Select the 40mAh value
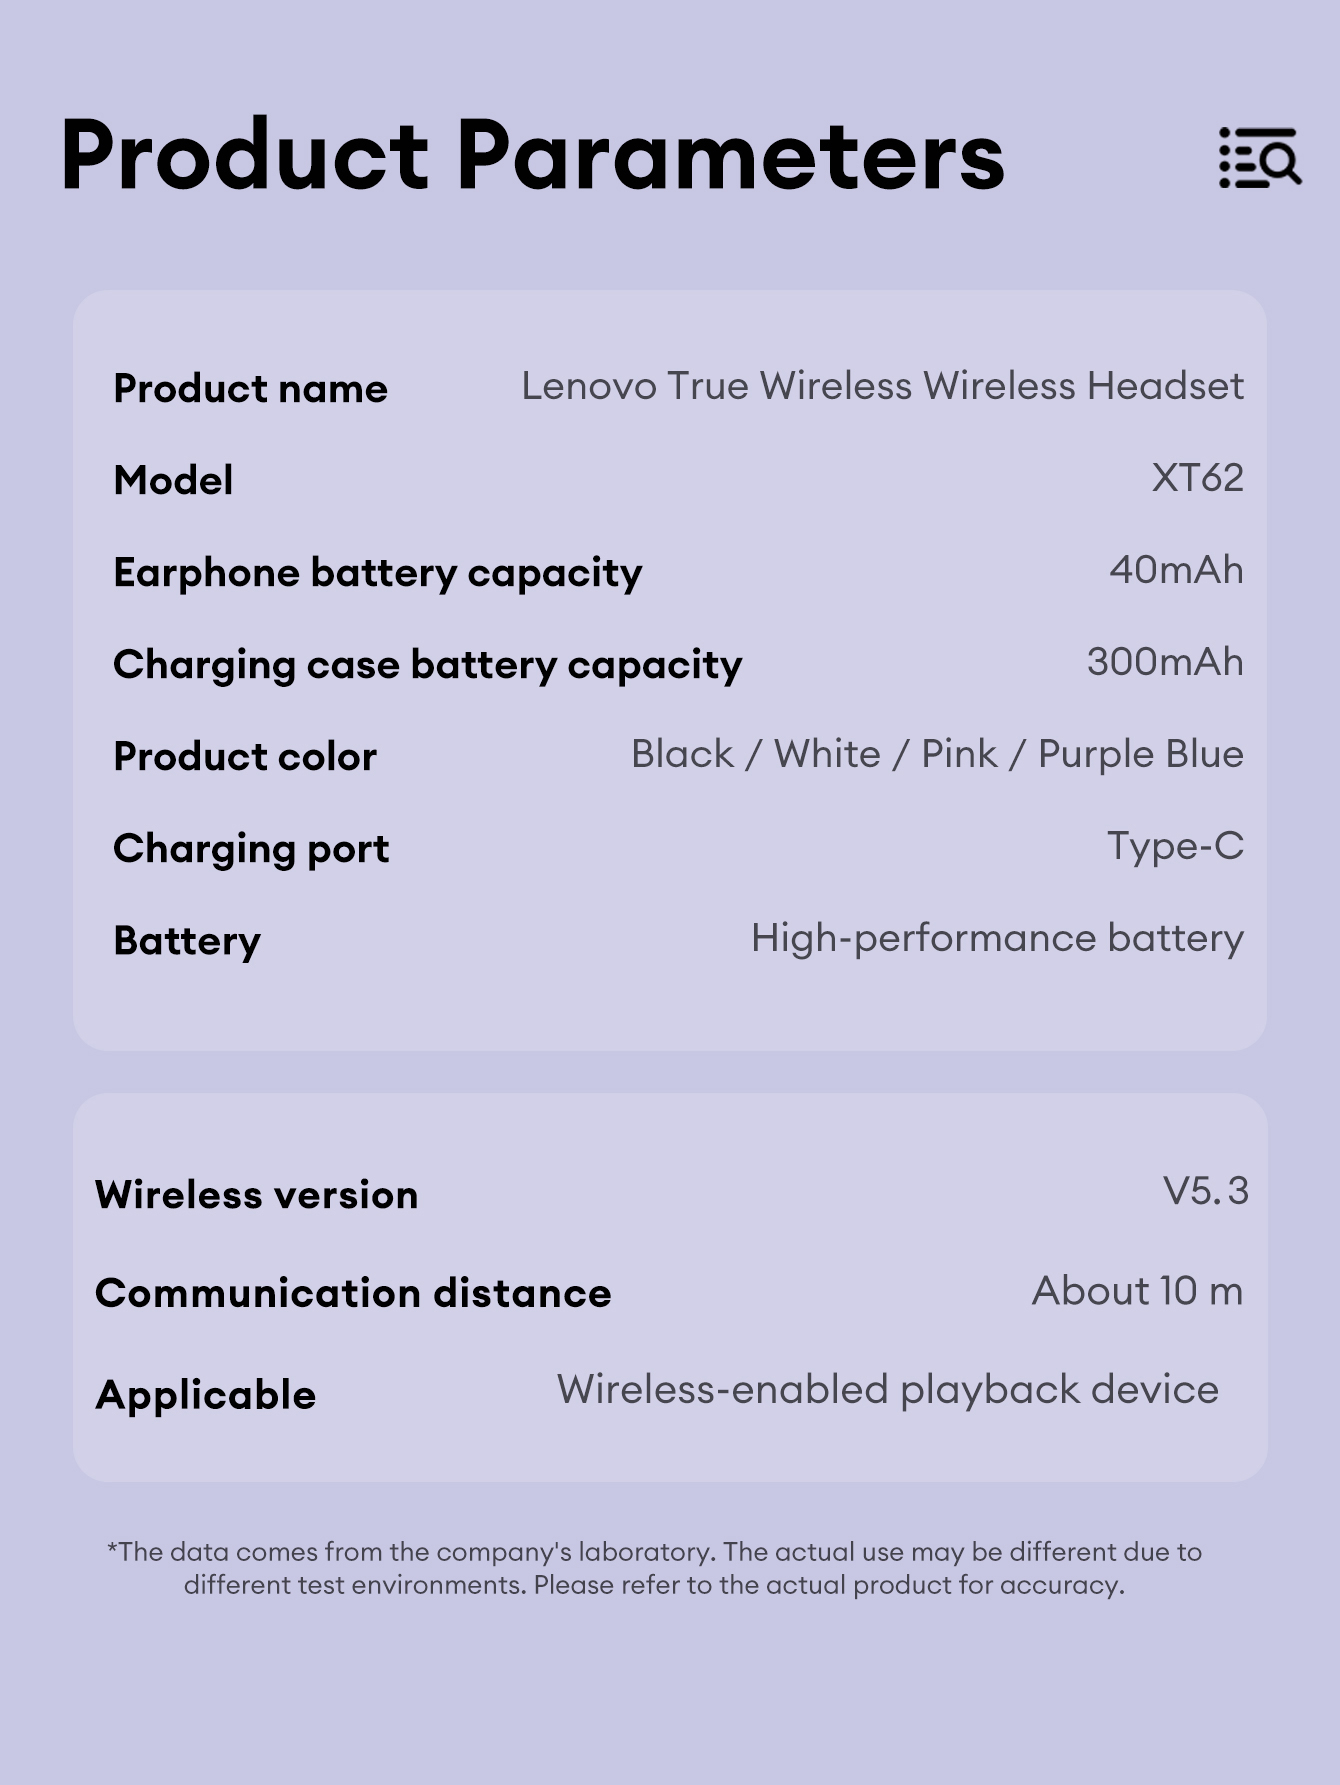The image size is (1340, 1785). 1176,570
